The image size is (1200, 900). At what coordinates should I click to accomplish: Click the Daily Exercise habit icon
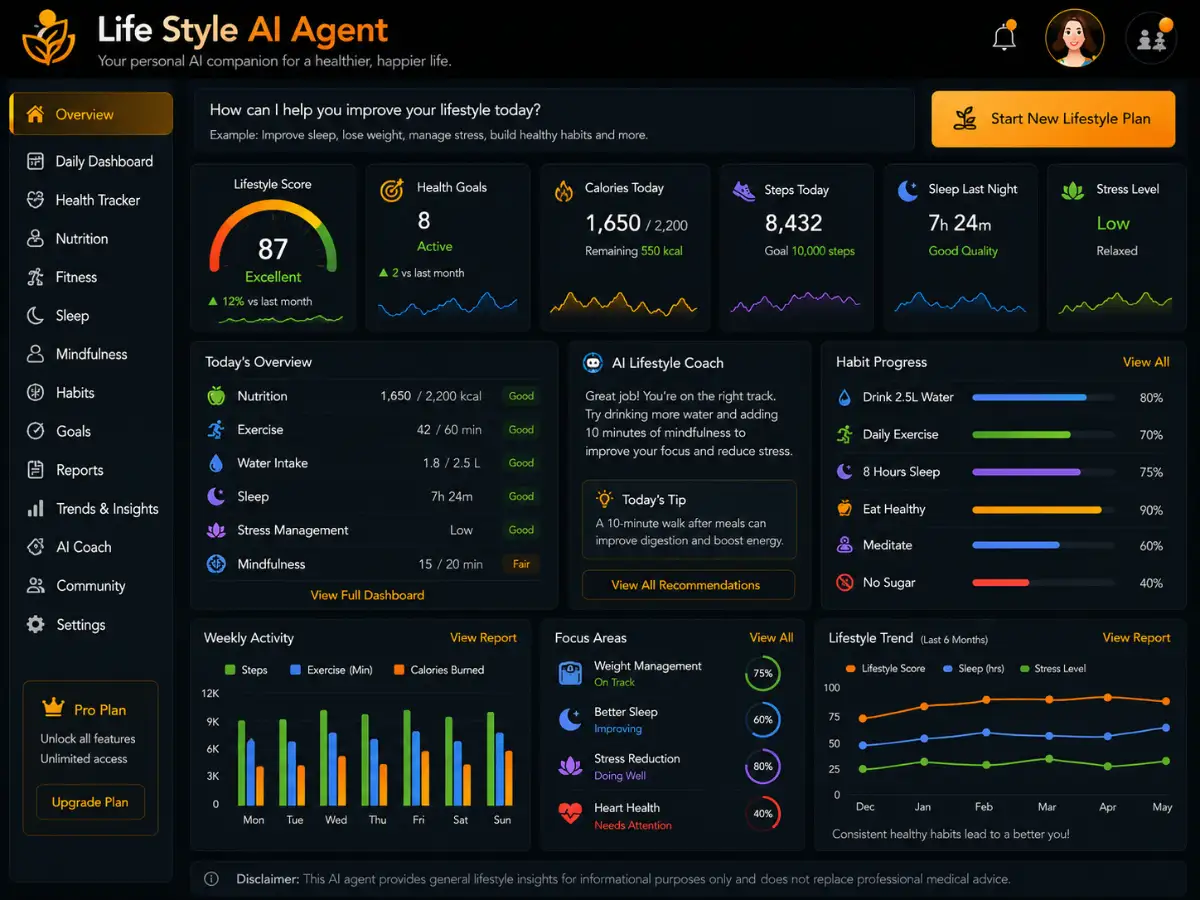[x=844, y=434]
